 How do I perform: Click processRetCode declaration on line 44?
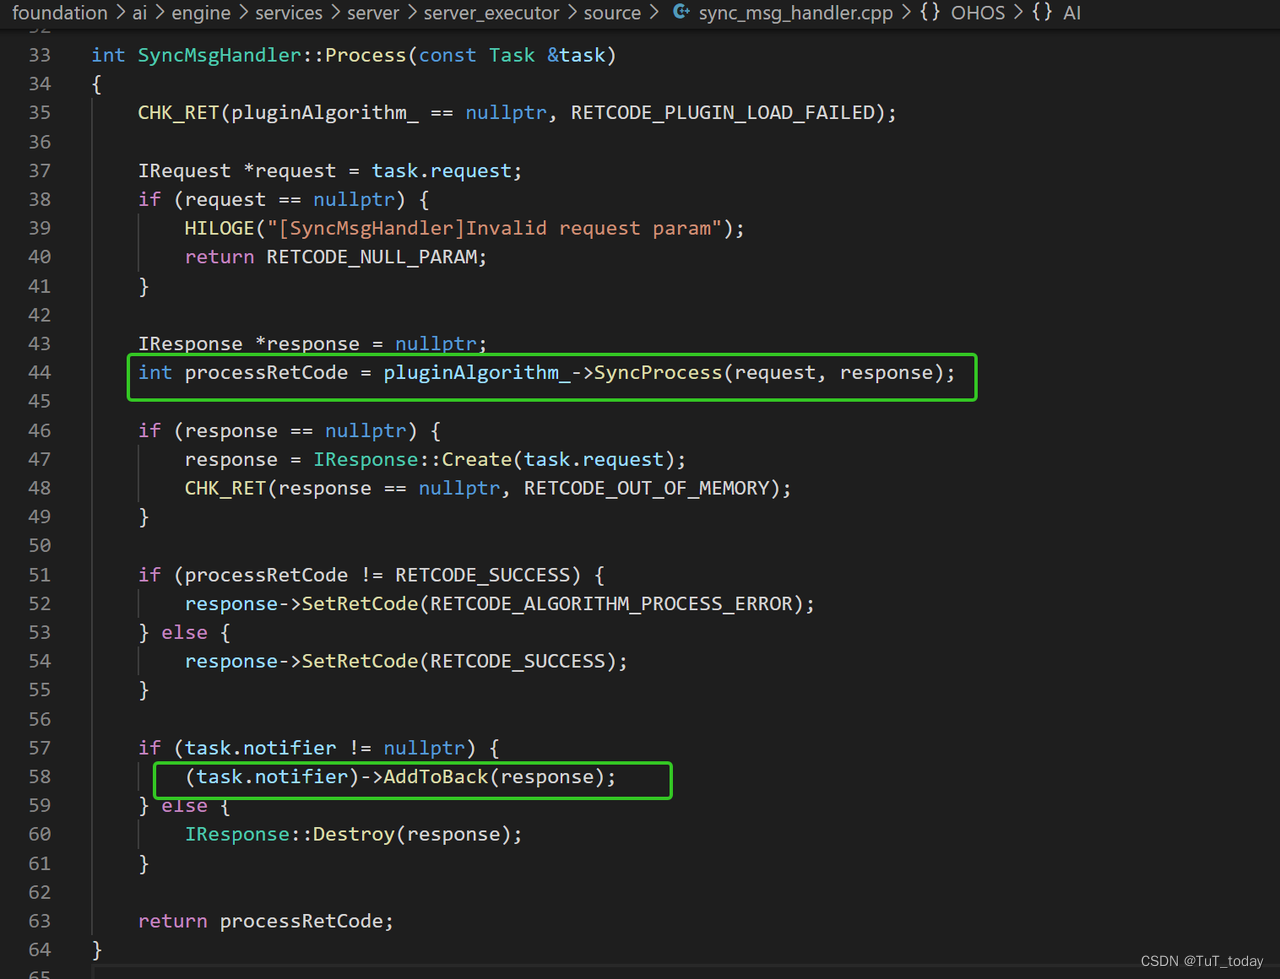pos(266,372)
